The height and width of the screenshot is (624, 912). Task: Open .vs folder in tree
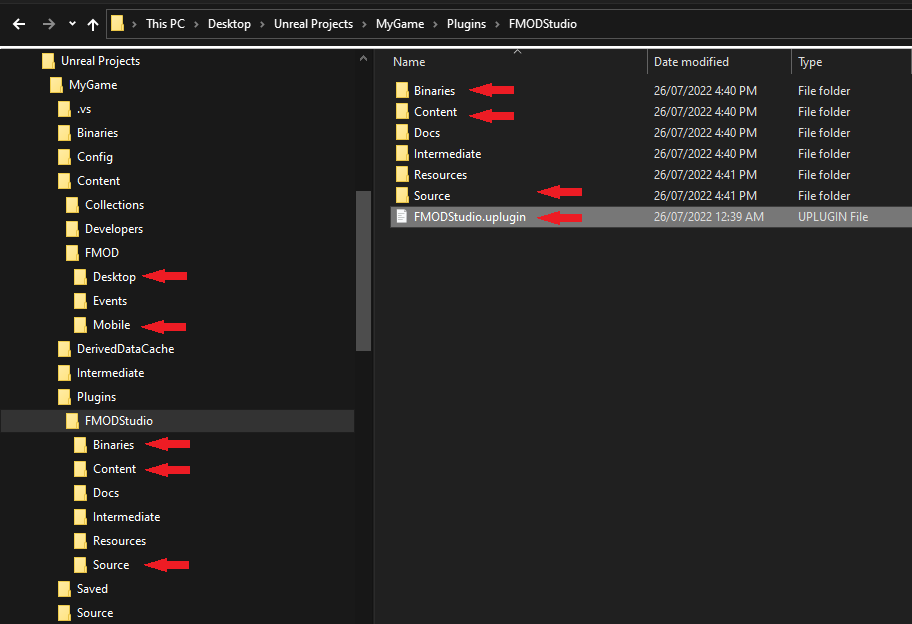pyautogui.click(x=84, y=109)
